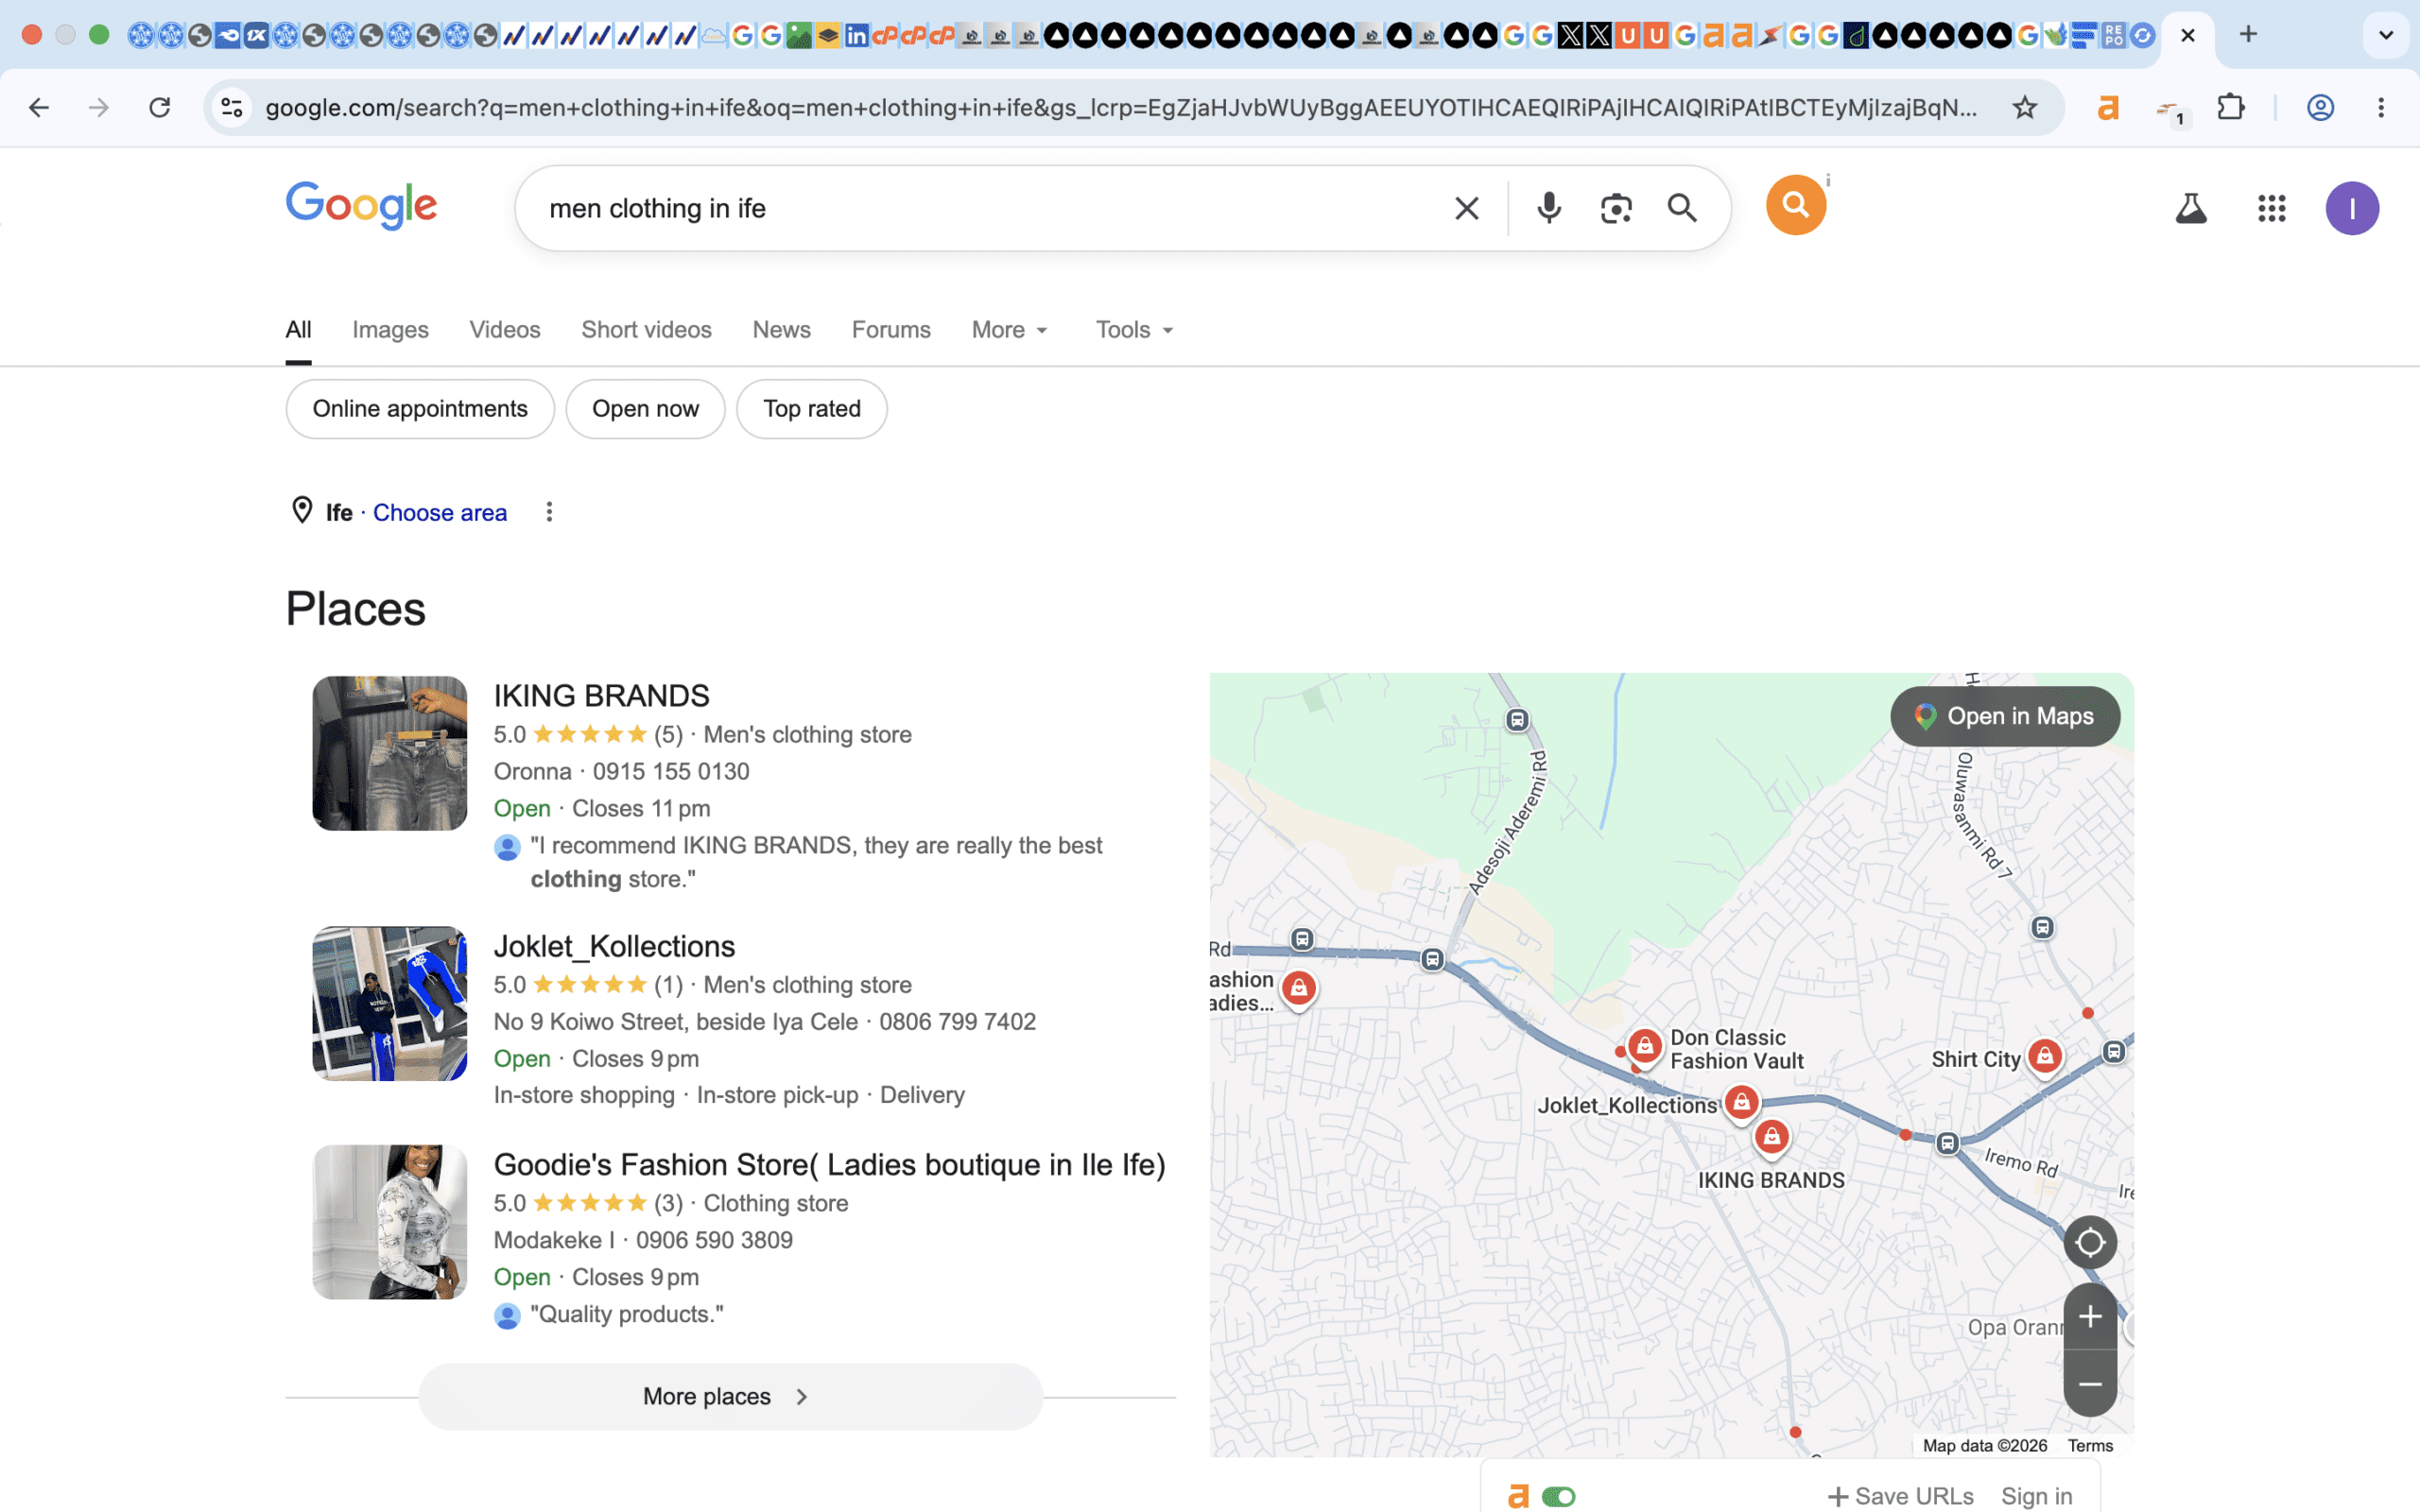
Task: Click Open in Maps button
Action: click(x=2005, y=716)
